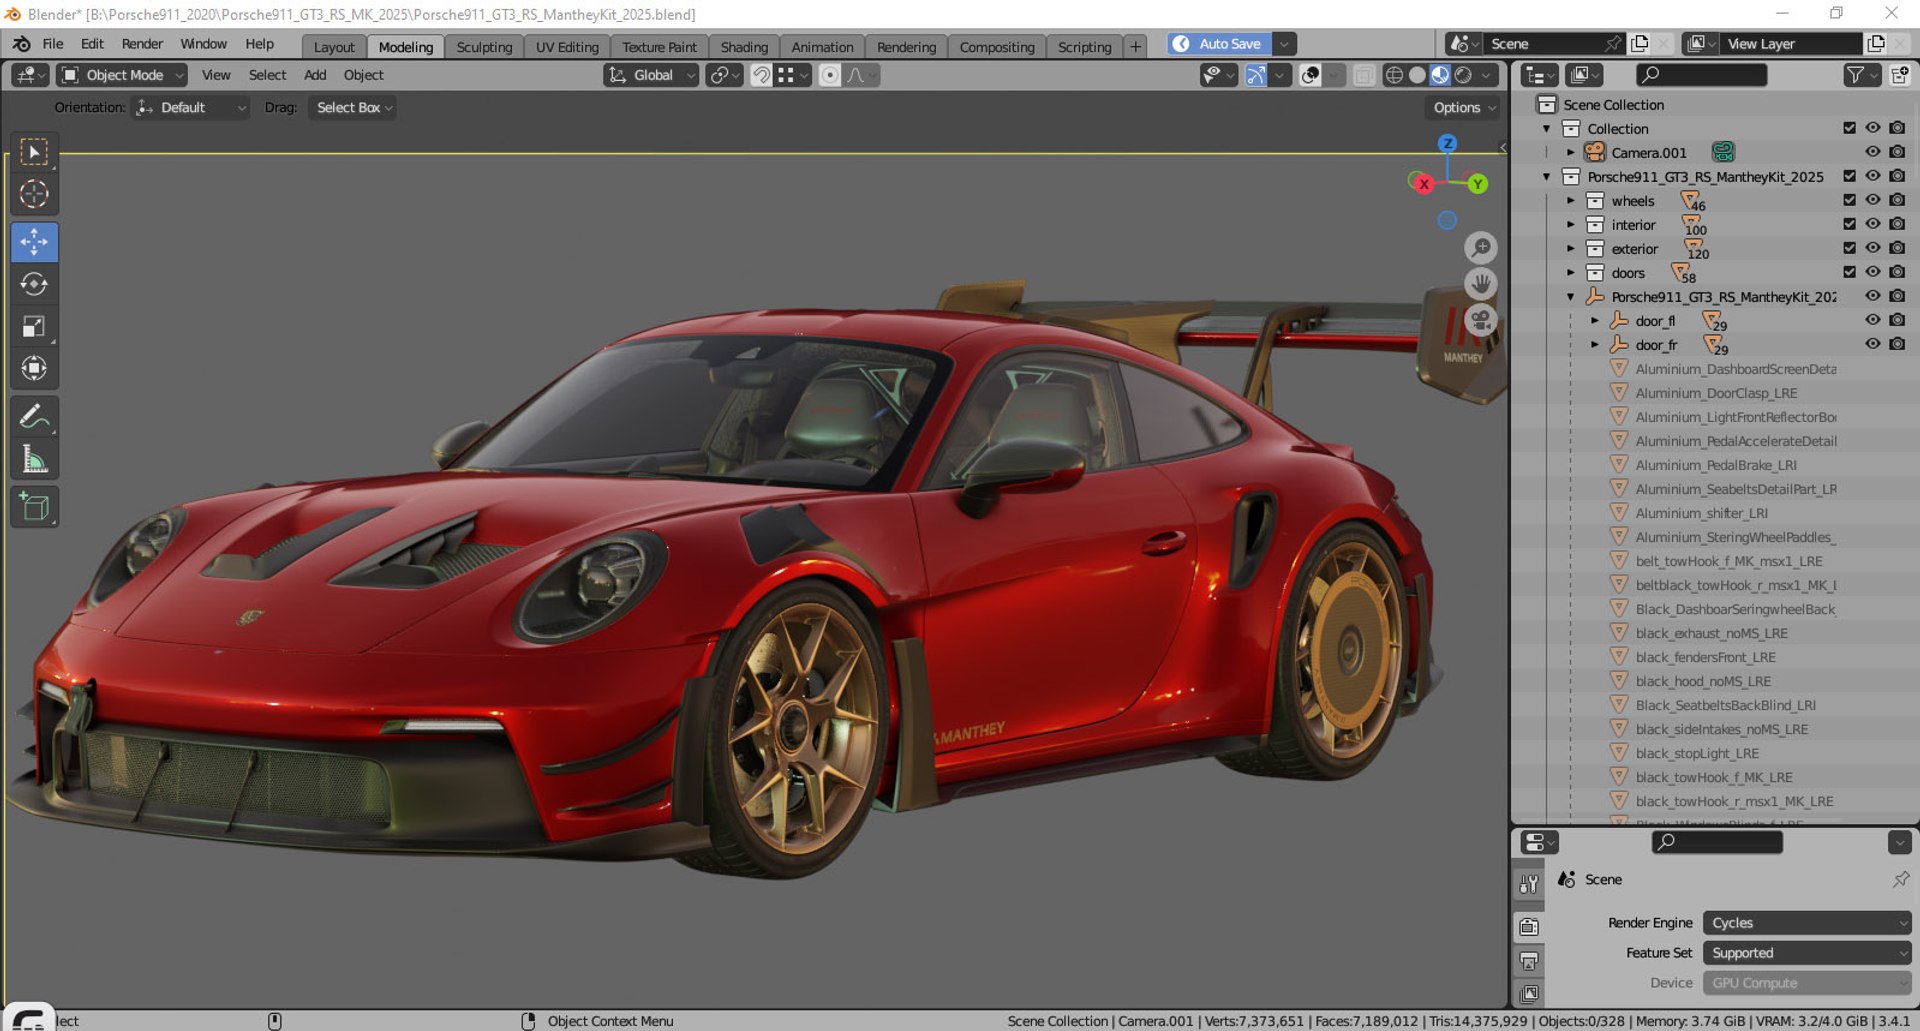The height and width of the screenshot is (1031, 1920).
Task: Click the outliner filter funnel icon
Action: (1855, 75)
